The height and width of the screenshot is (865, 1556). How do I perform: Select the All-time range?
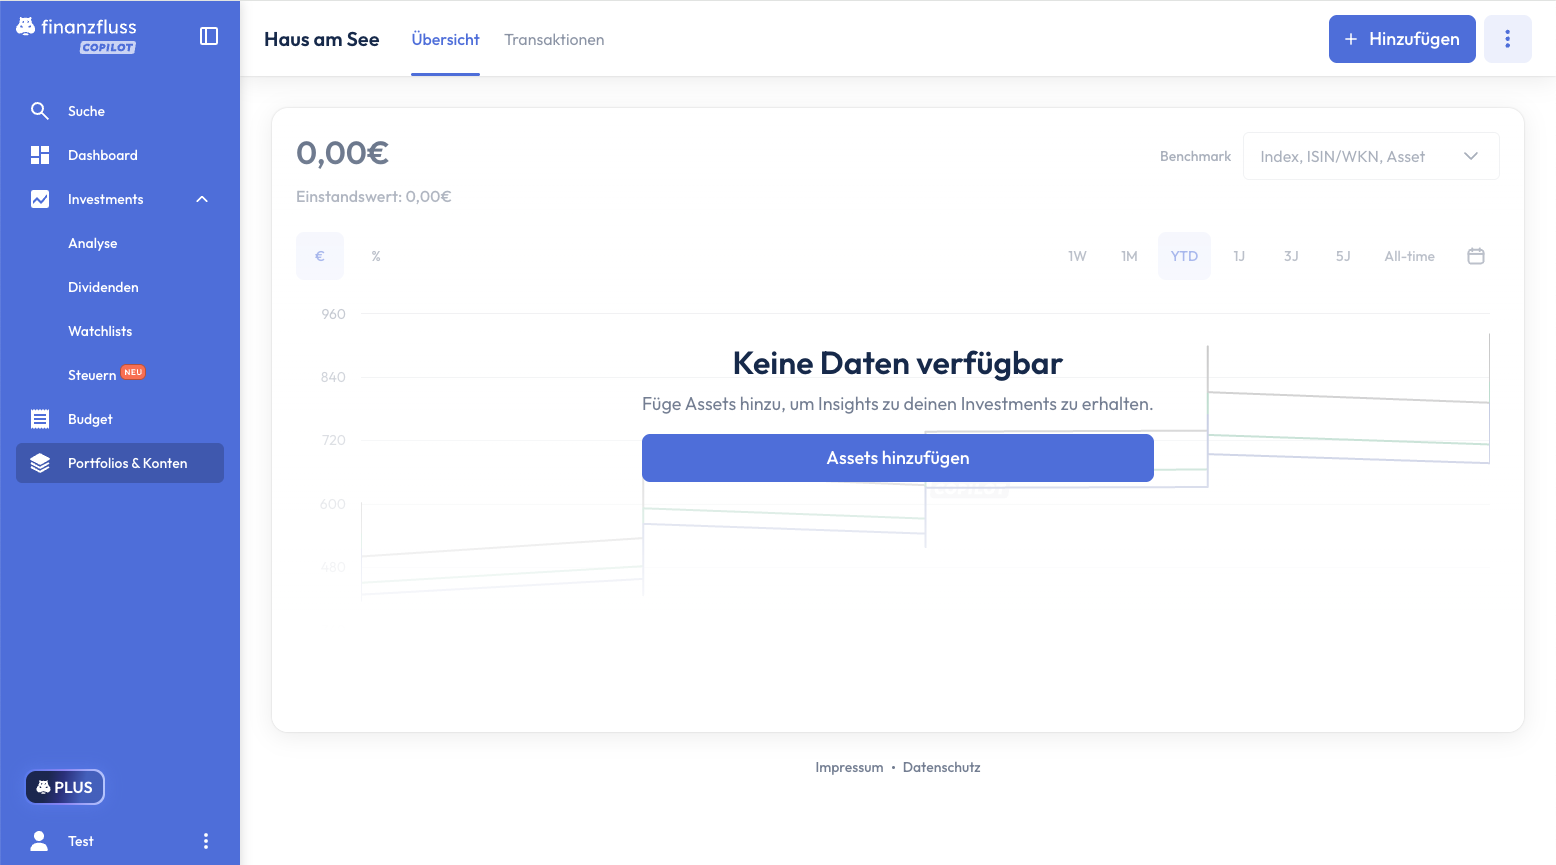(1409, 256)
